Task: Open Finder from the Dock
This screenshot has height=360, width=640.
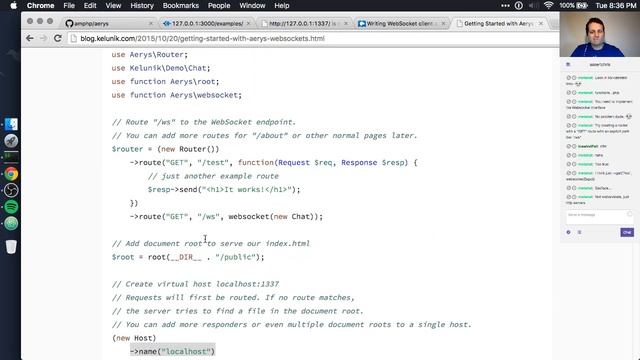Action: [x=11, y=124]
